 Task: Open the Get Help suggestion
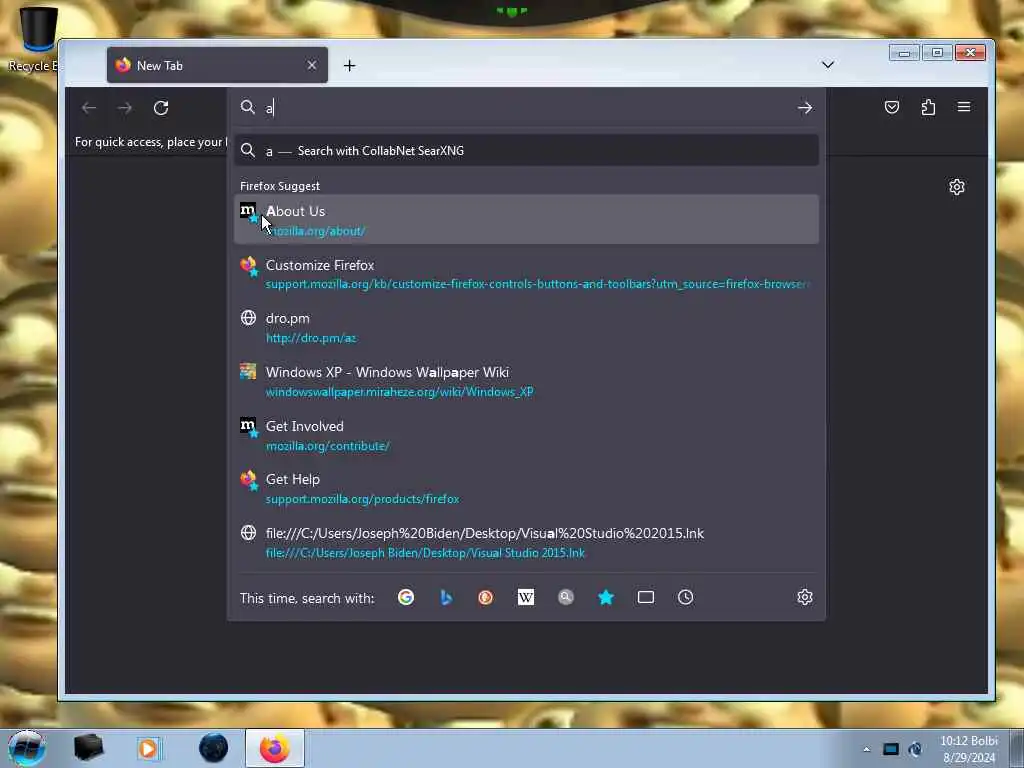(x=526, y=488)
